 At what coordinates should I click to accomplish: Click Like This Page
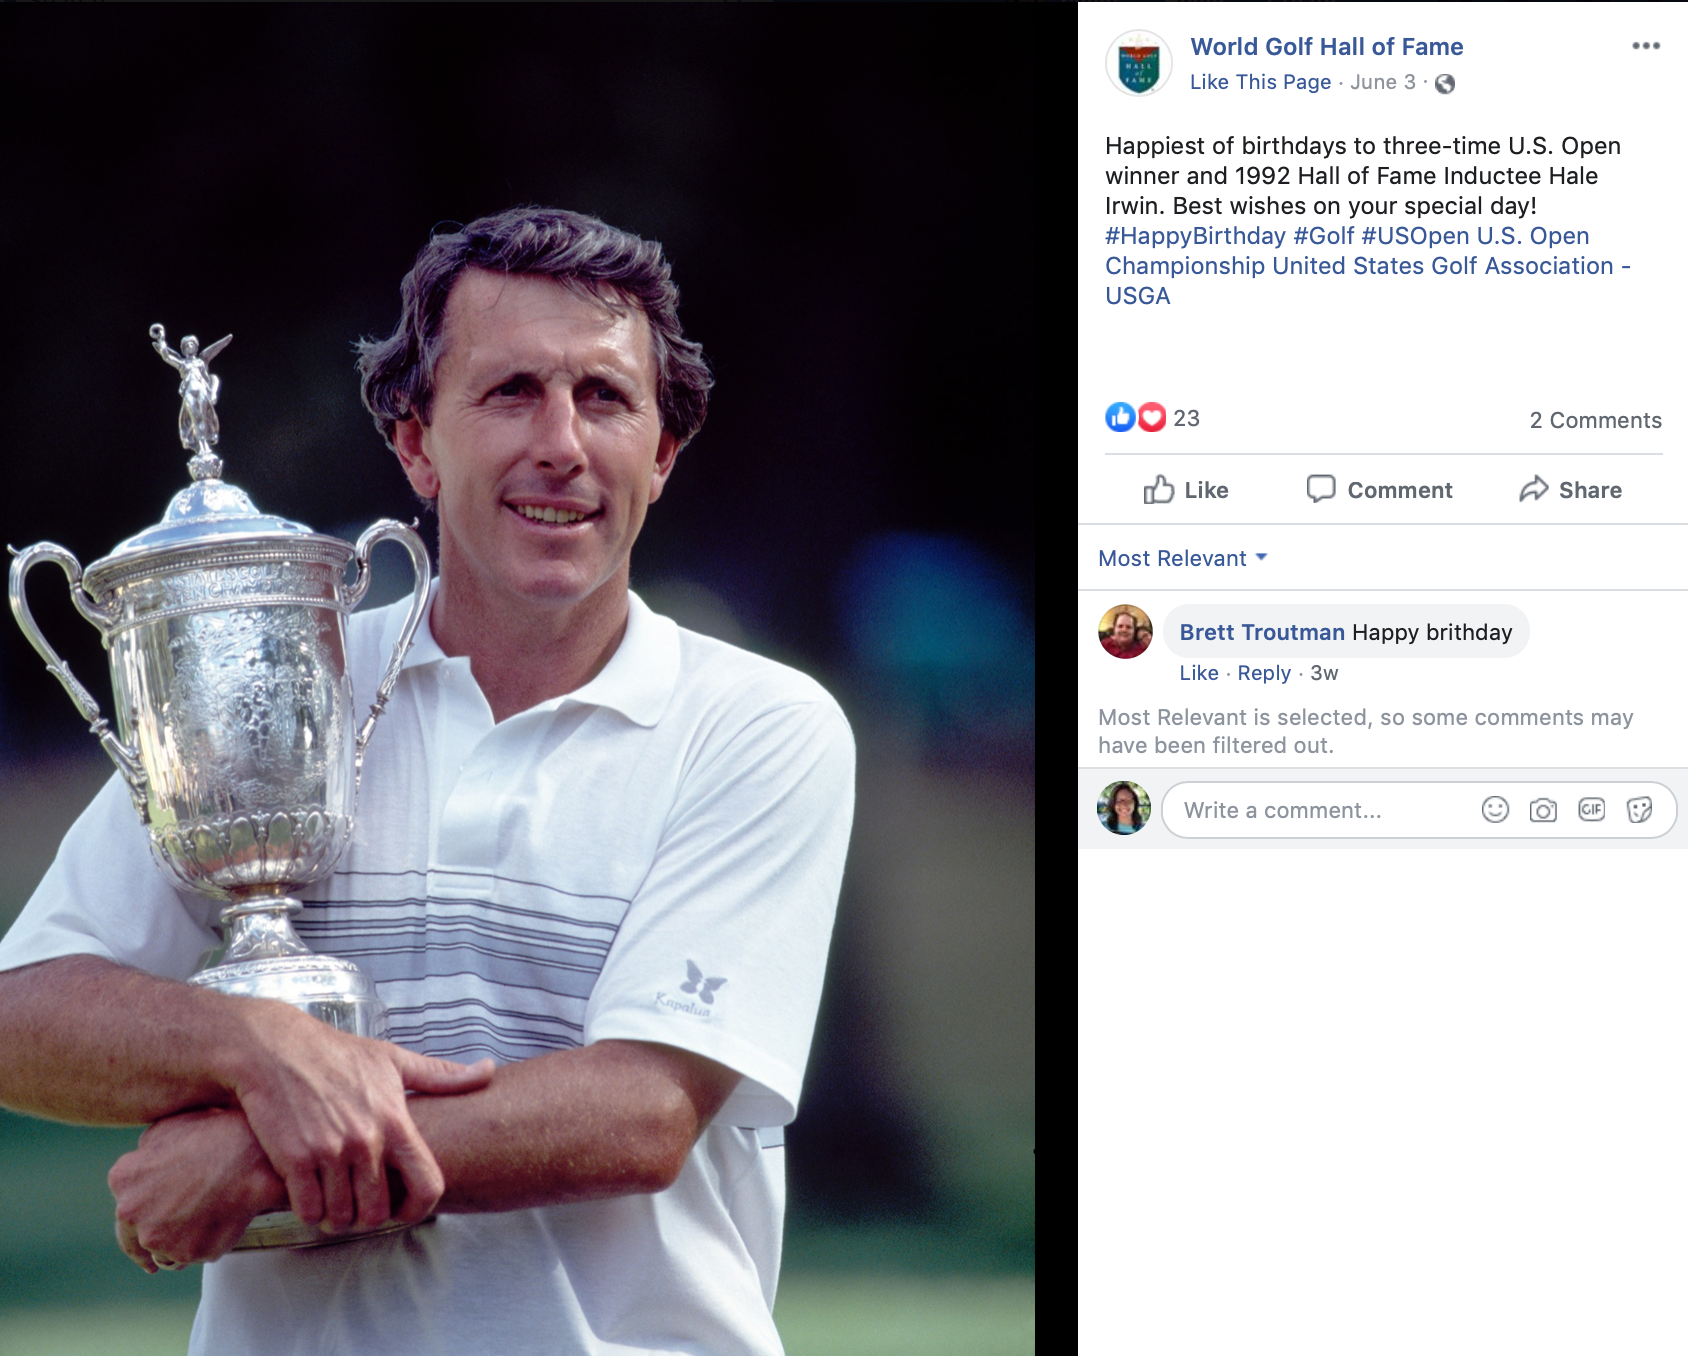coord(1260,82)
